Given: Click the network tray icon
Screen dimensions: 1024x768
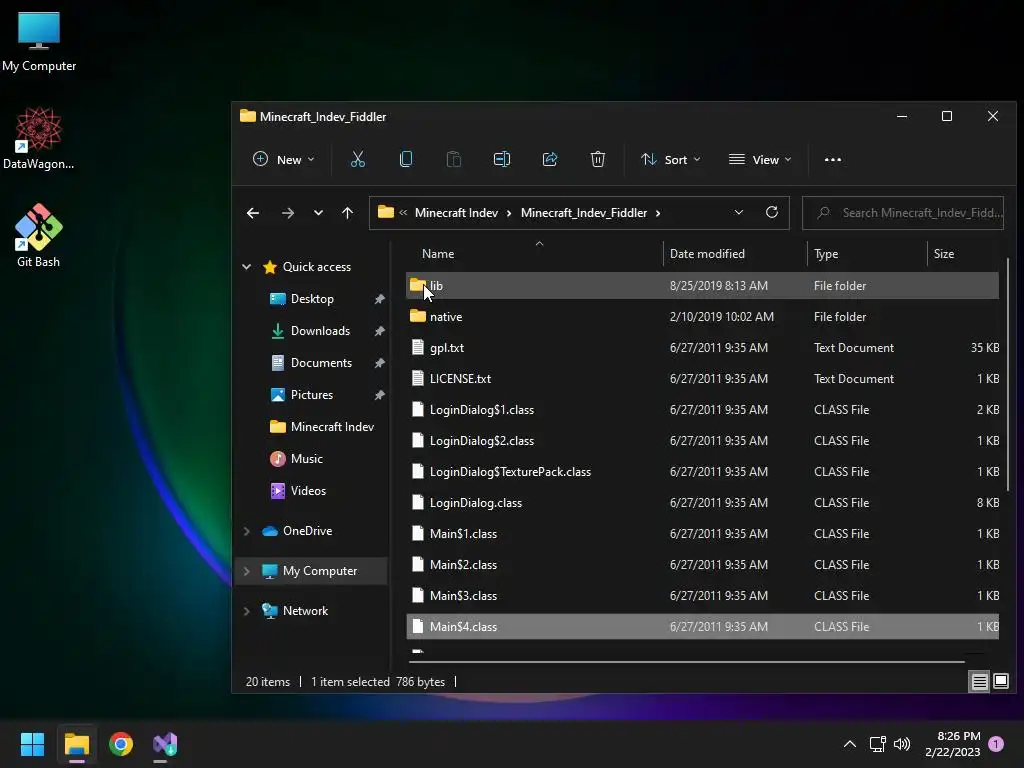Looking at the screenshot, I should 878,744.
